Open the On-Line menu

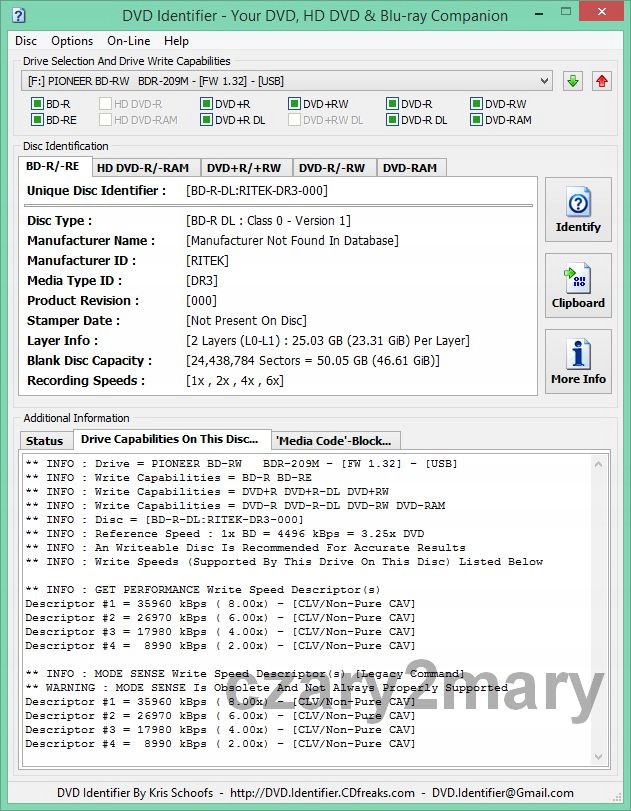click(128, 41)
